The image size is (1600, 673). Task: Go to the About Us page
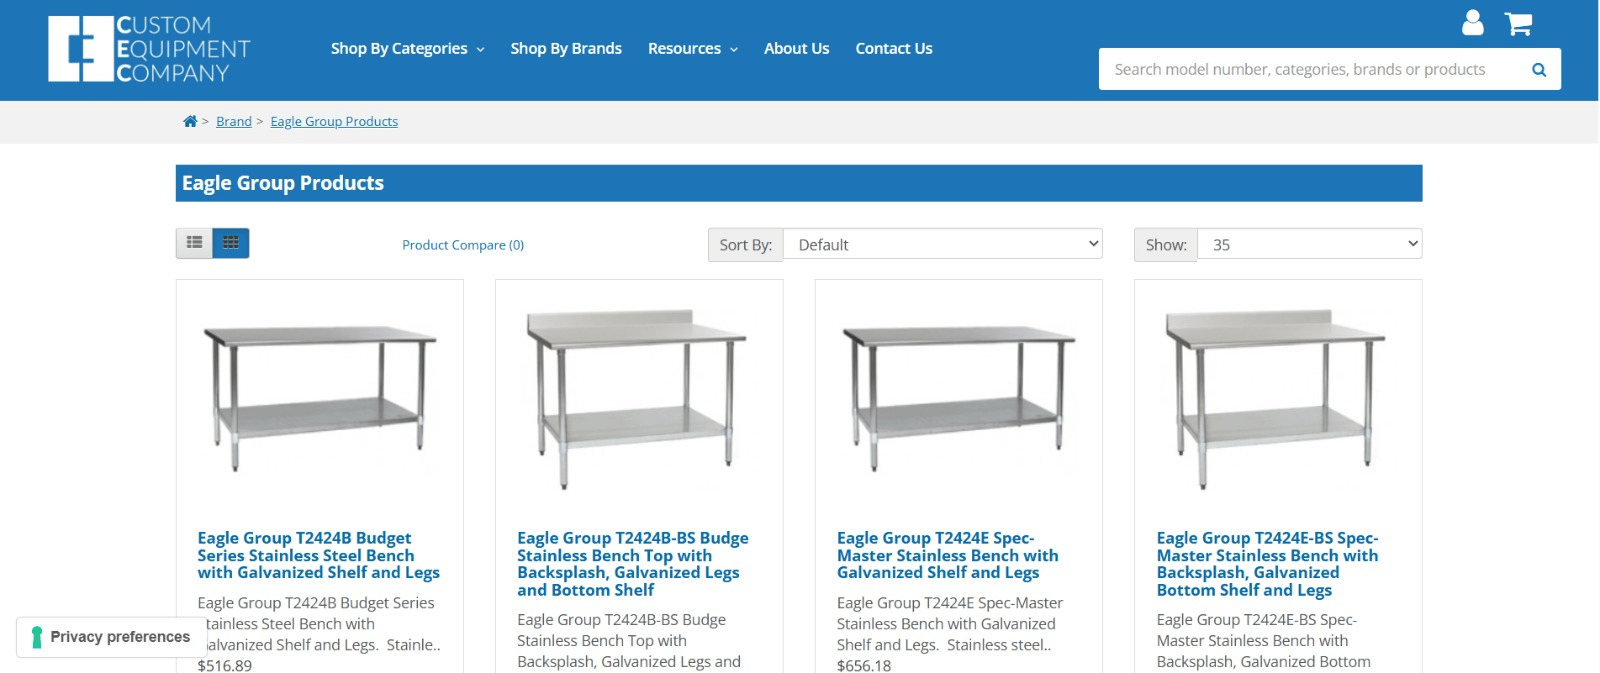click(796, 49)
